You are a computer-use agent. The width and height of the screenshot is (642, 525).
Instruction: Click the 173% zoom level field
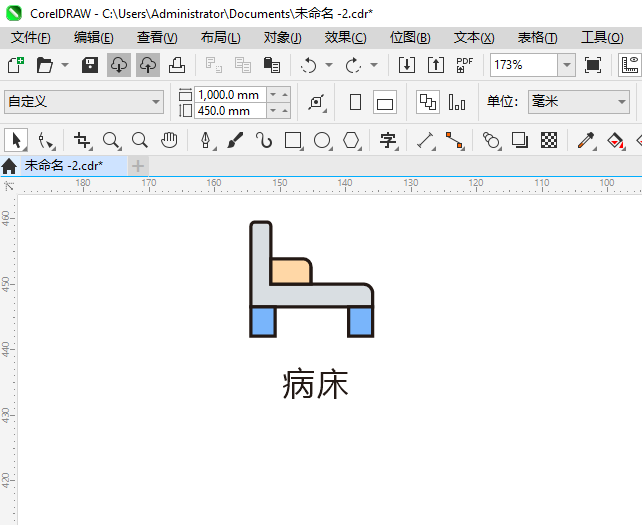[x=524, y=65]
